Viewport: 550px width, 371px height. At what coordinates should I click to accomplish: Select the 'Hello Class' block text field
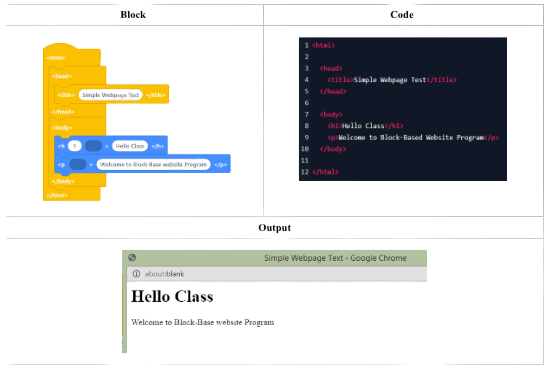pyautogui.click(x=130, y=146)
